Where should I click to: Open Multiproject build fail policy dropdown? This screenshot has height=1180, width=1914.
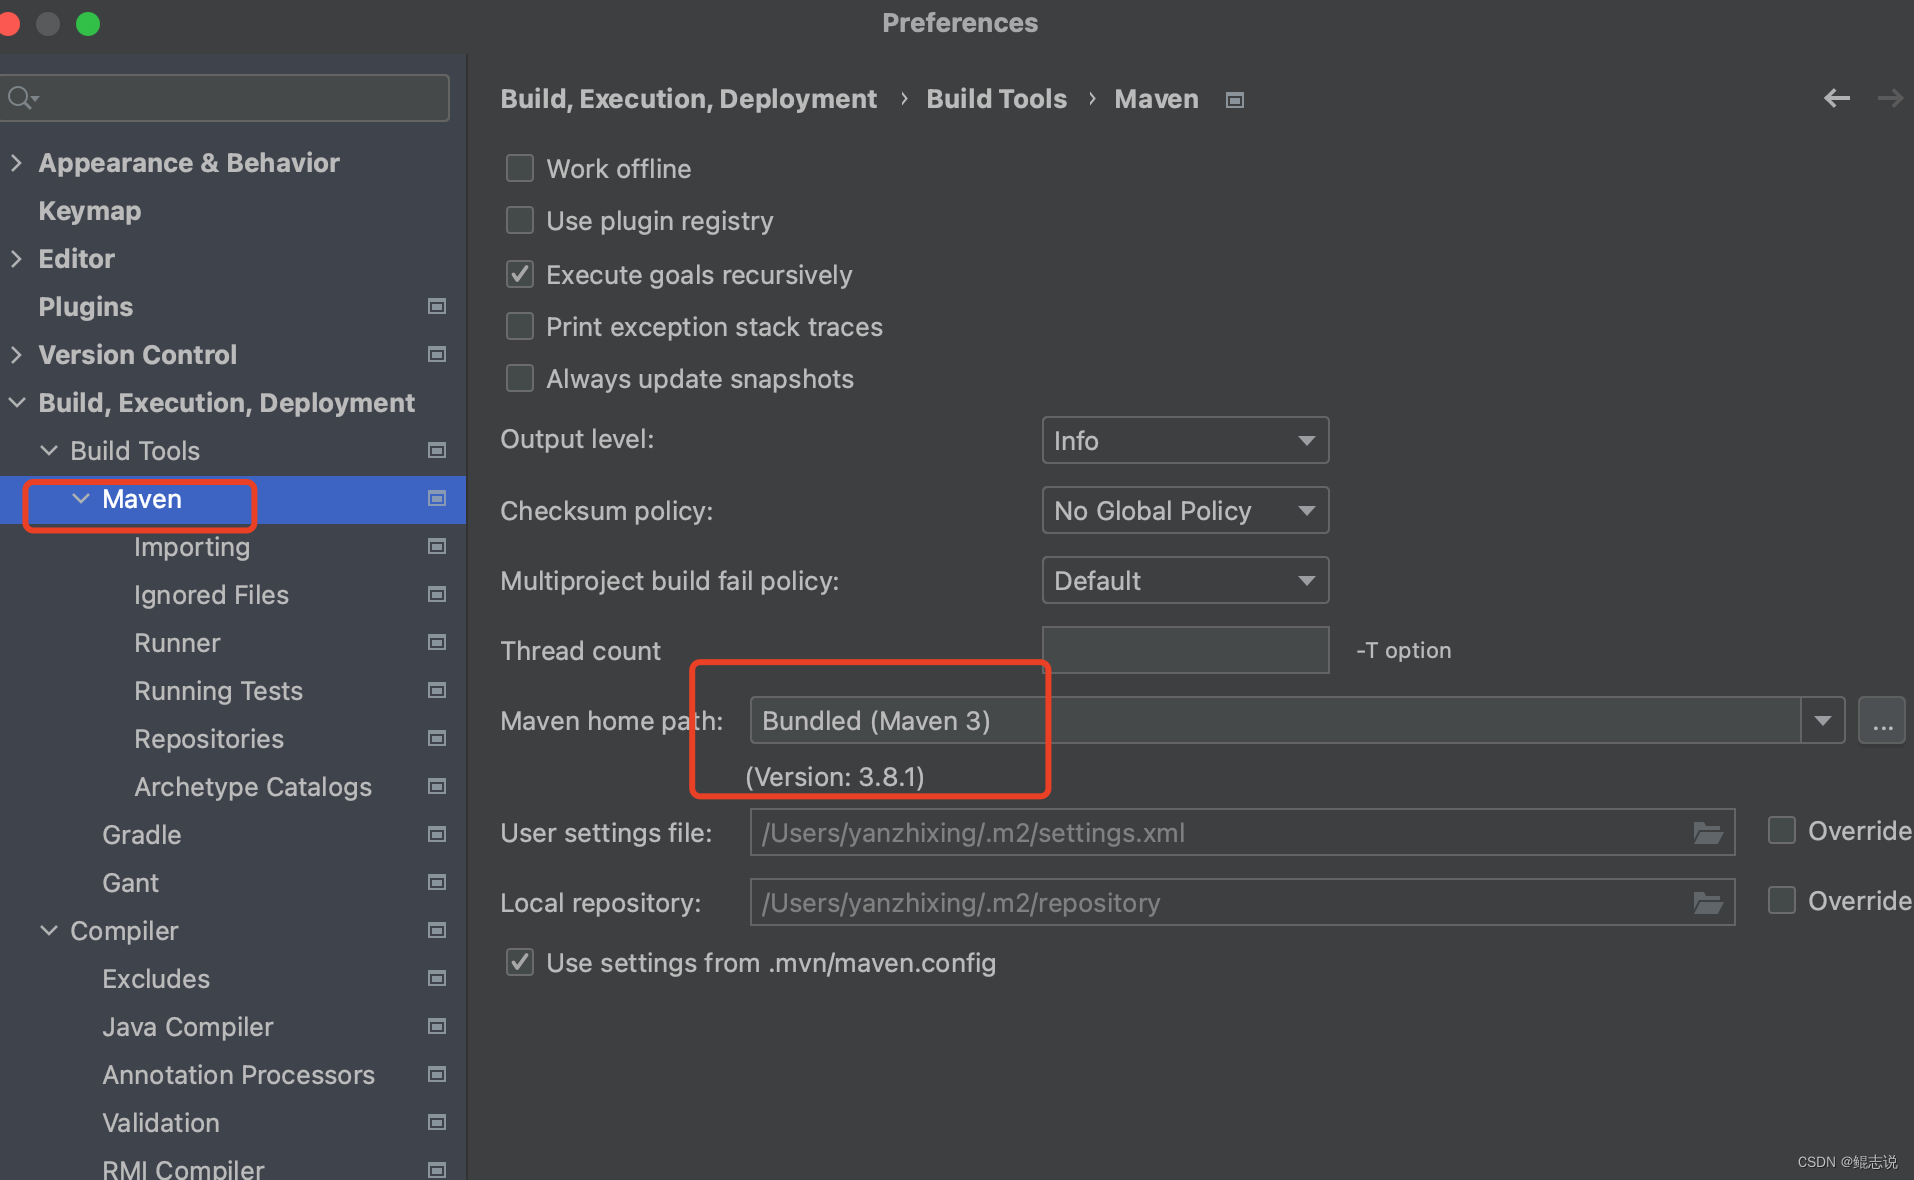pos(1185,580)
